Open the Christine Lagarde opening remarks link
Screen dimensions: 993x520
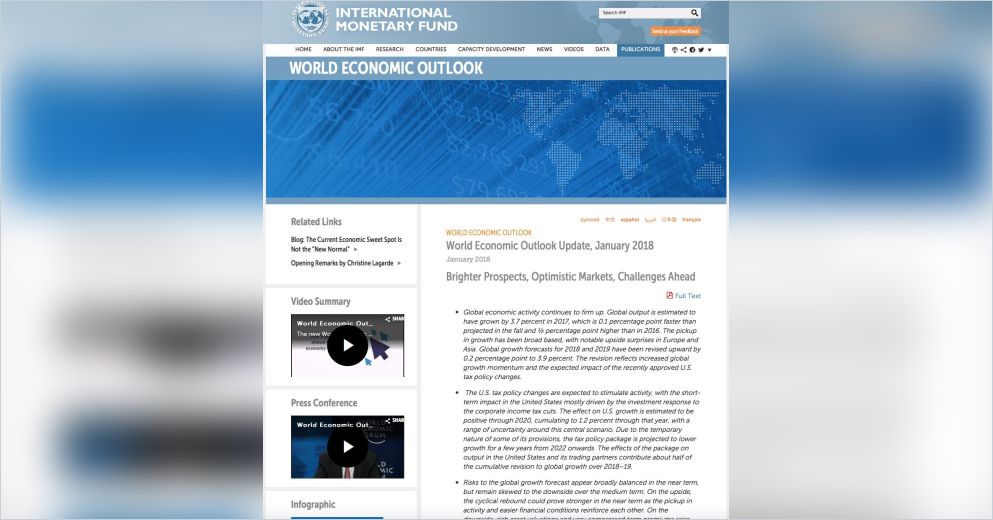(x=341, y=263)
